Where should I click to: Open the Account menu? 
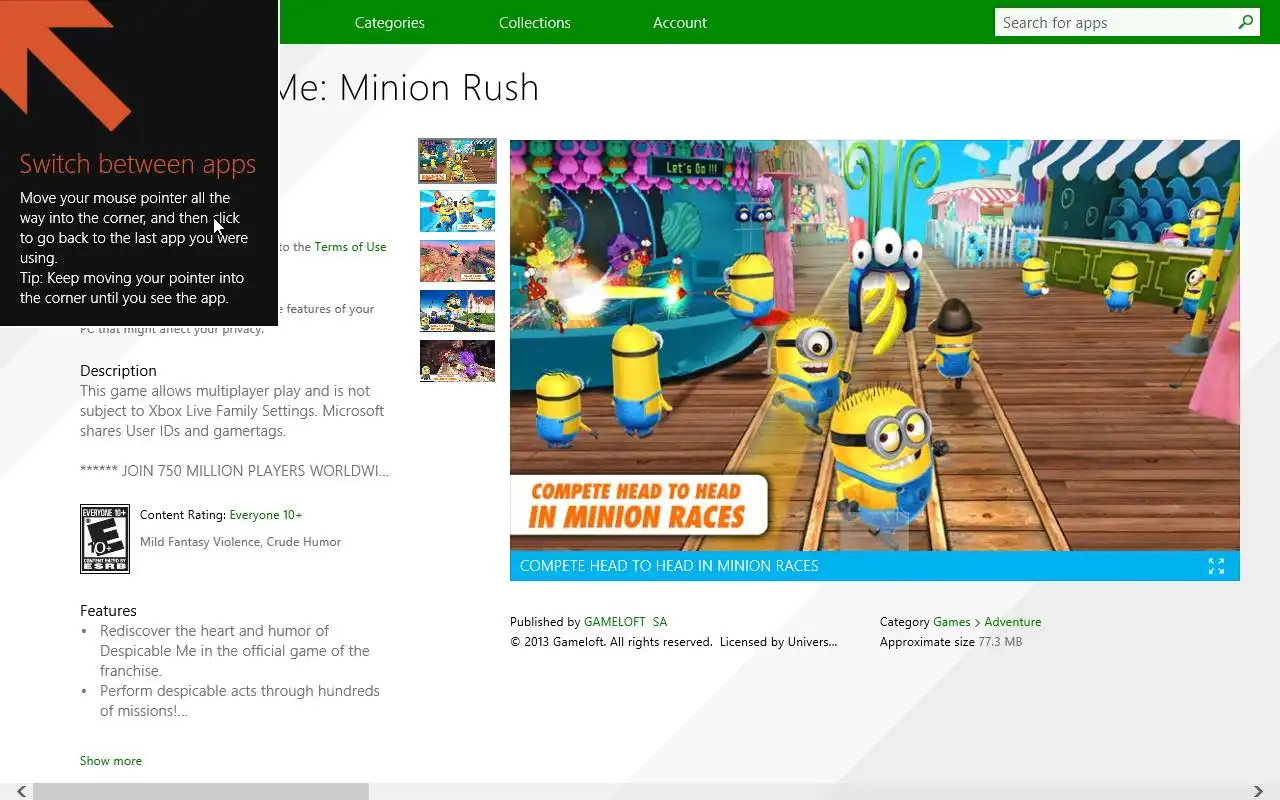679,22
